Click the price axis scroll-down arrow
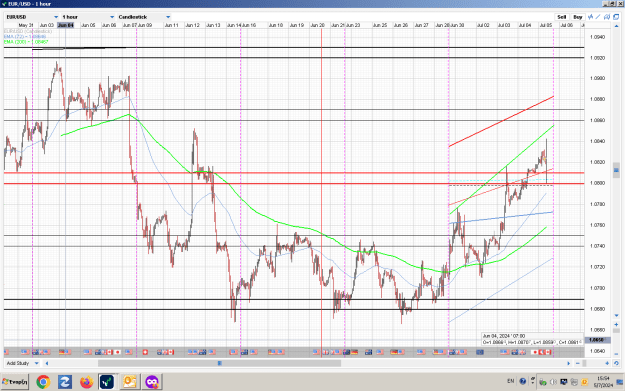The height and width of the screenshot is (391, 625). (x=616, y=316)
